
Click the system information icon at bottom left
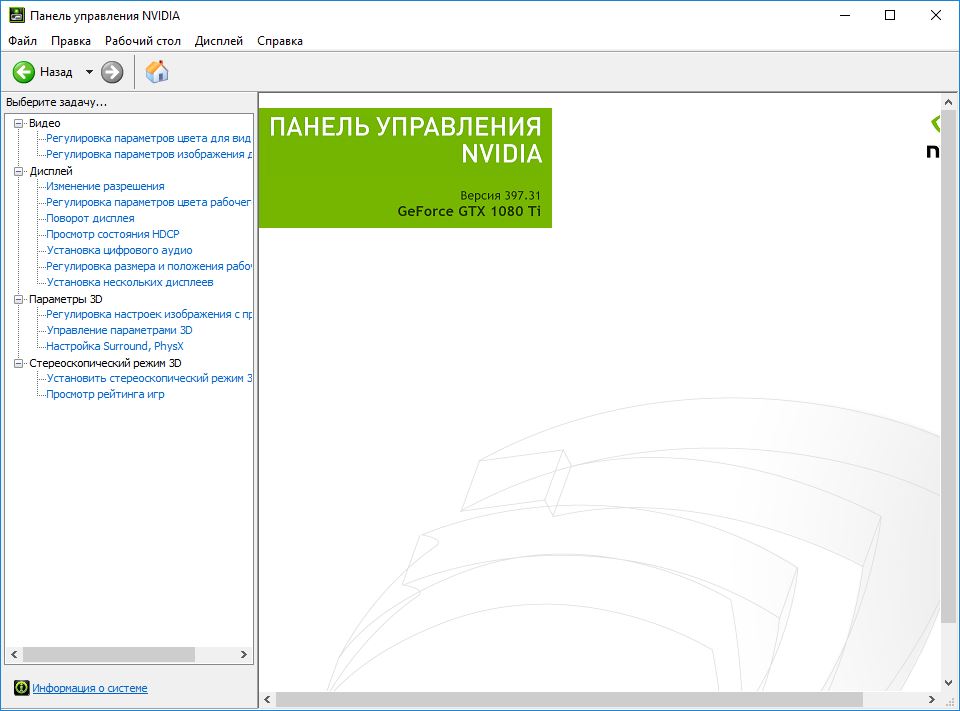click(21, 688)
